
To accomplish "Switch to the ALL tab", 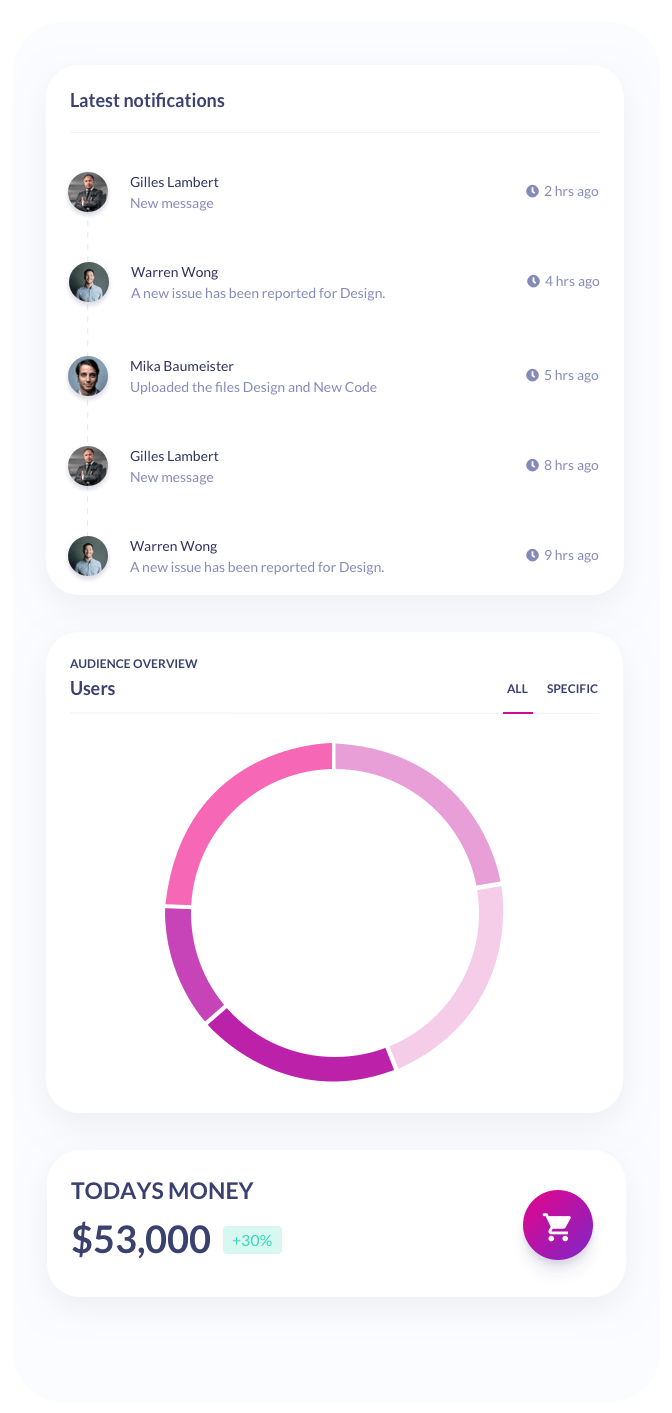I will [x=517, y=689].
